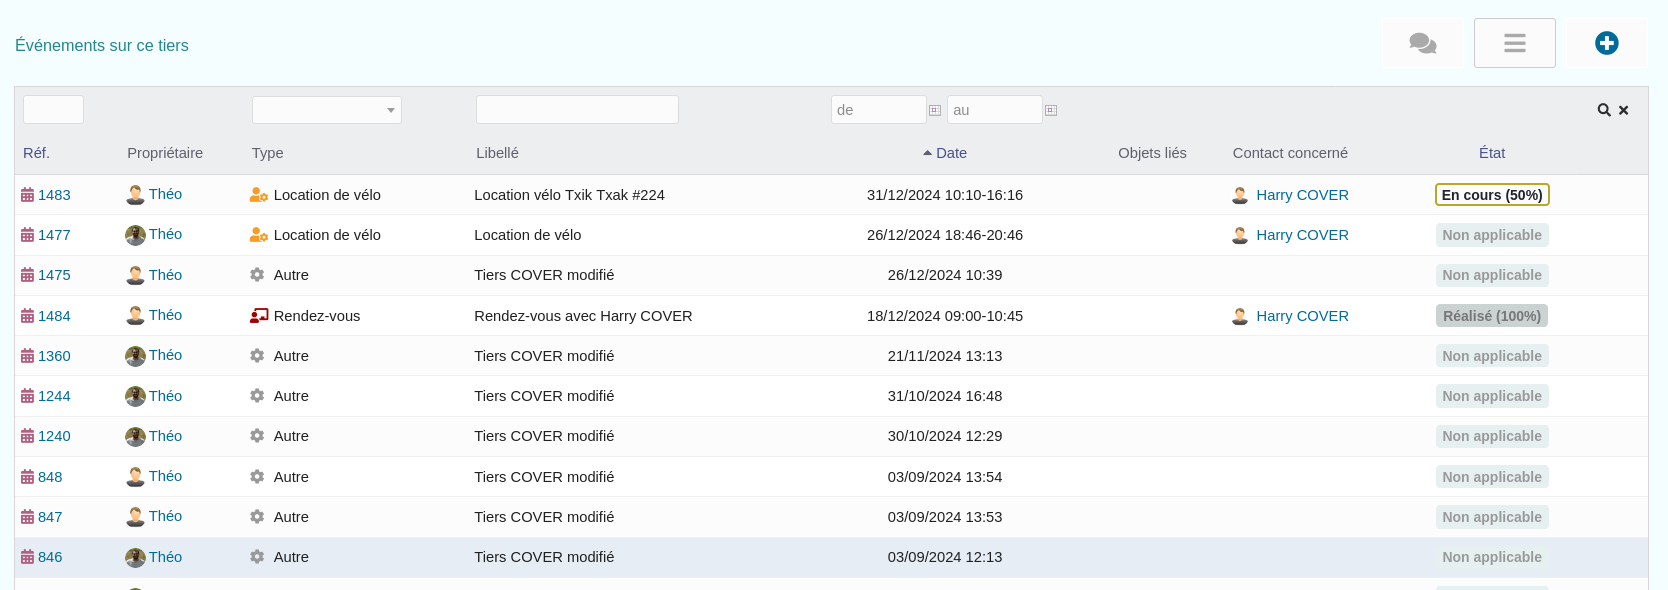Sort by Réf. column header
Viewport: 1668px width, 590px height.
tap(36, 153)
